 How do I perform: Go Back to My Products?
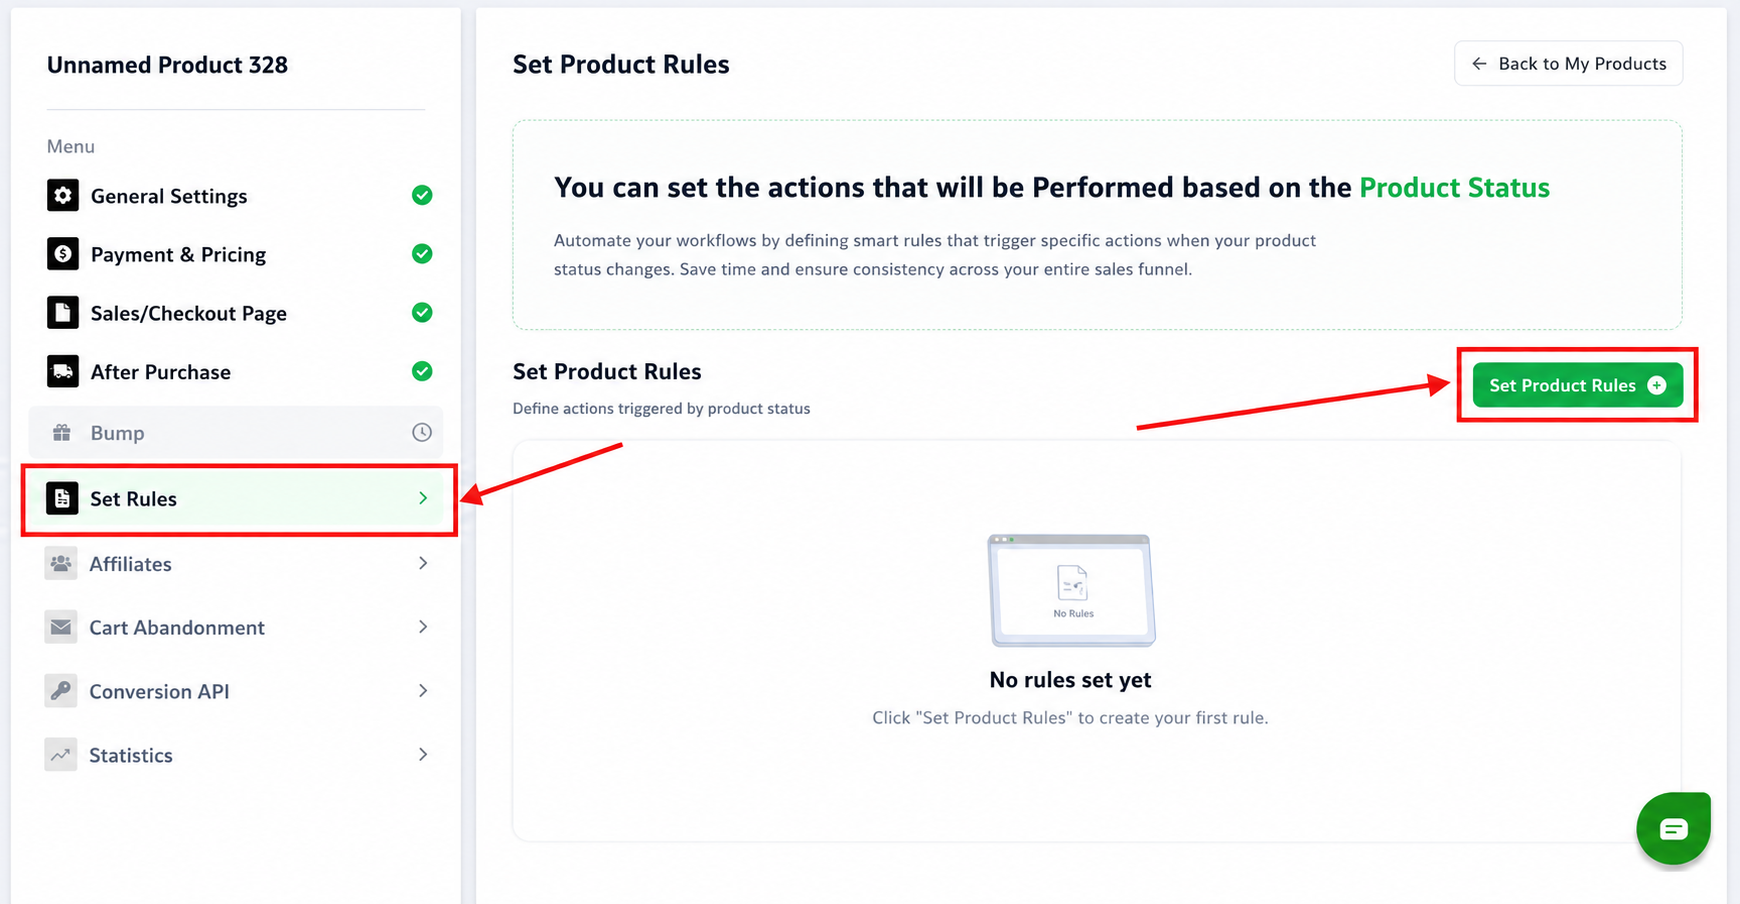1568,63
